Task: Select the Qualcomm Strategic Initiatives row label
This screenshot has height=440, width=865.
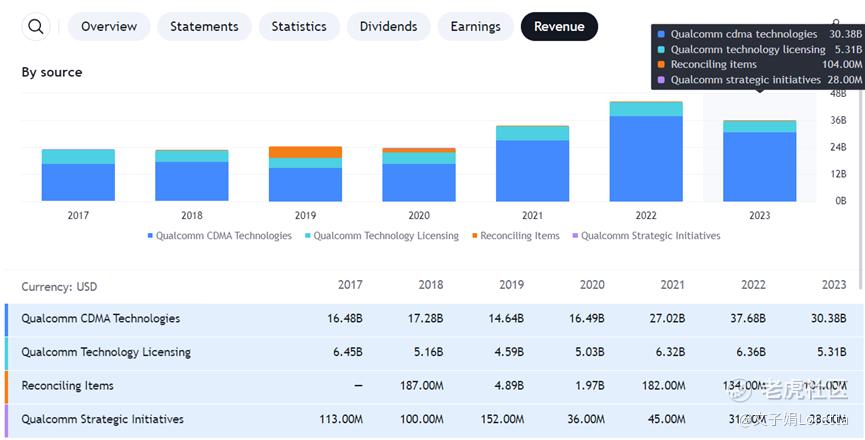Action: tap(103, 419)
